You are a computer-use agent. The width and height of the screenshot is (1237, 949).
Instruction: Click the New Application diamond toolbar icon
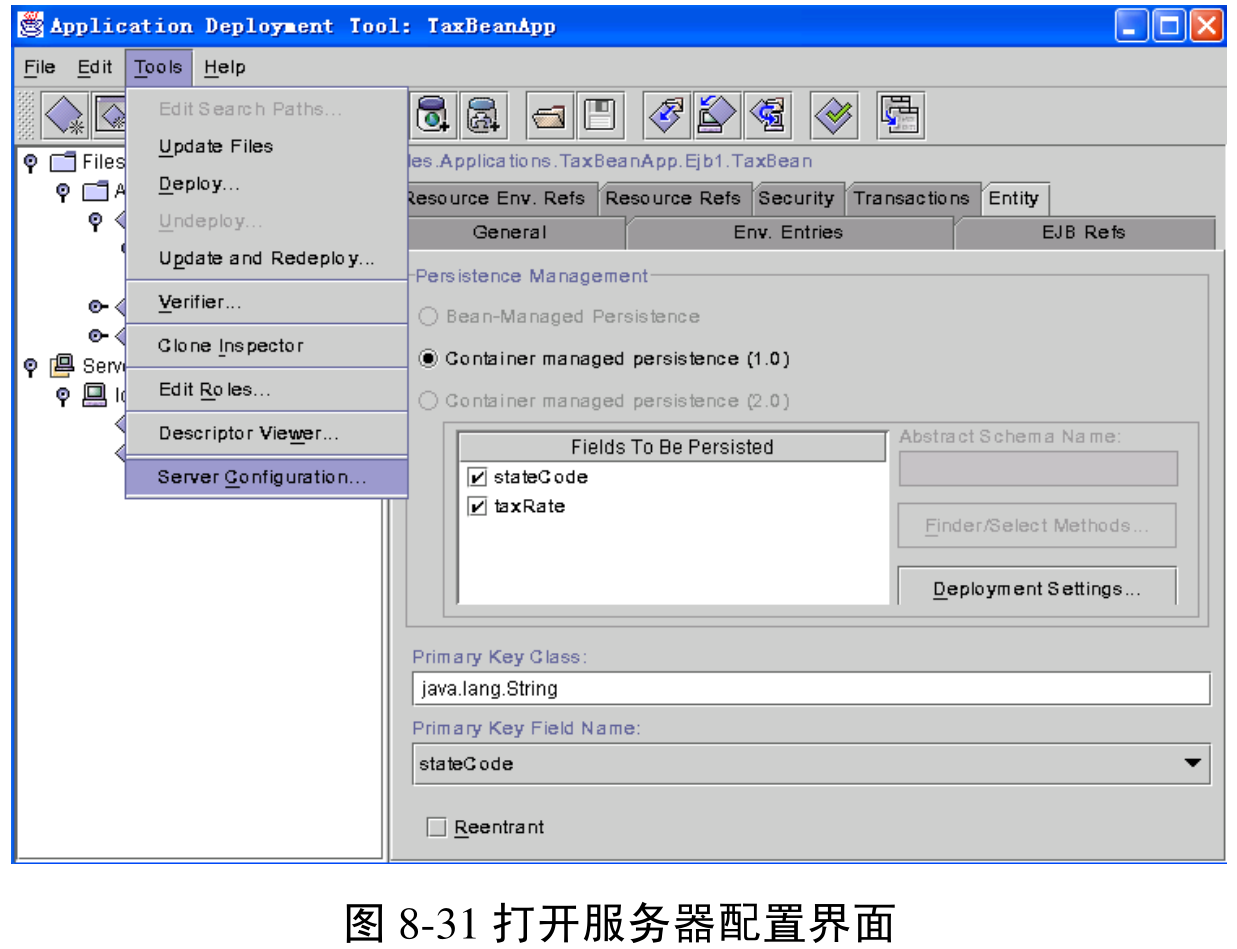[66, 116]
